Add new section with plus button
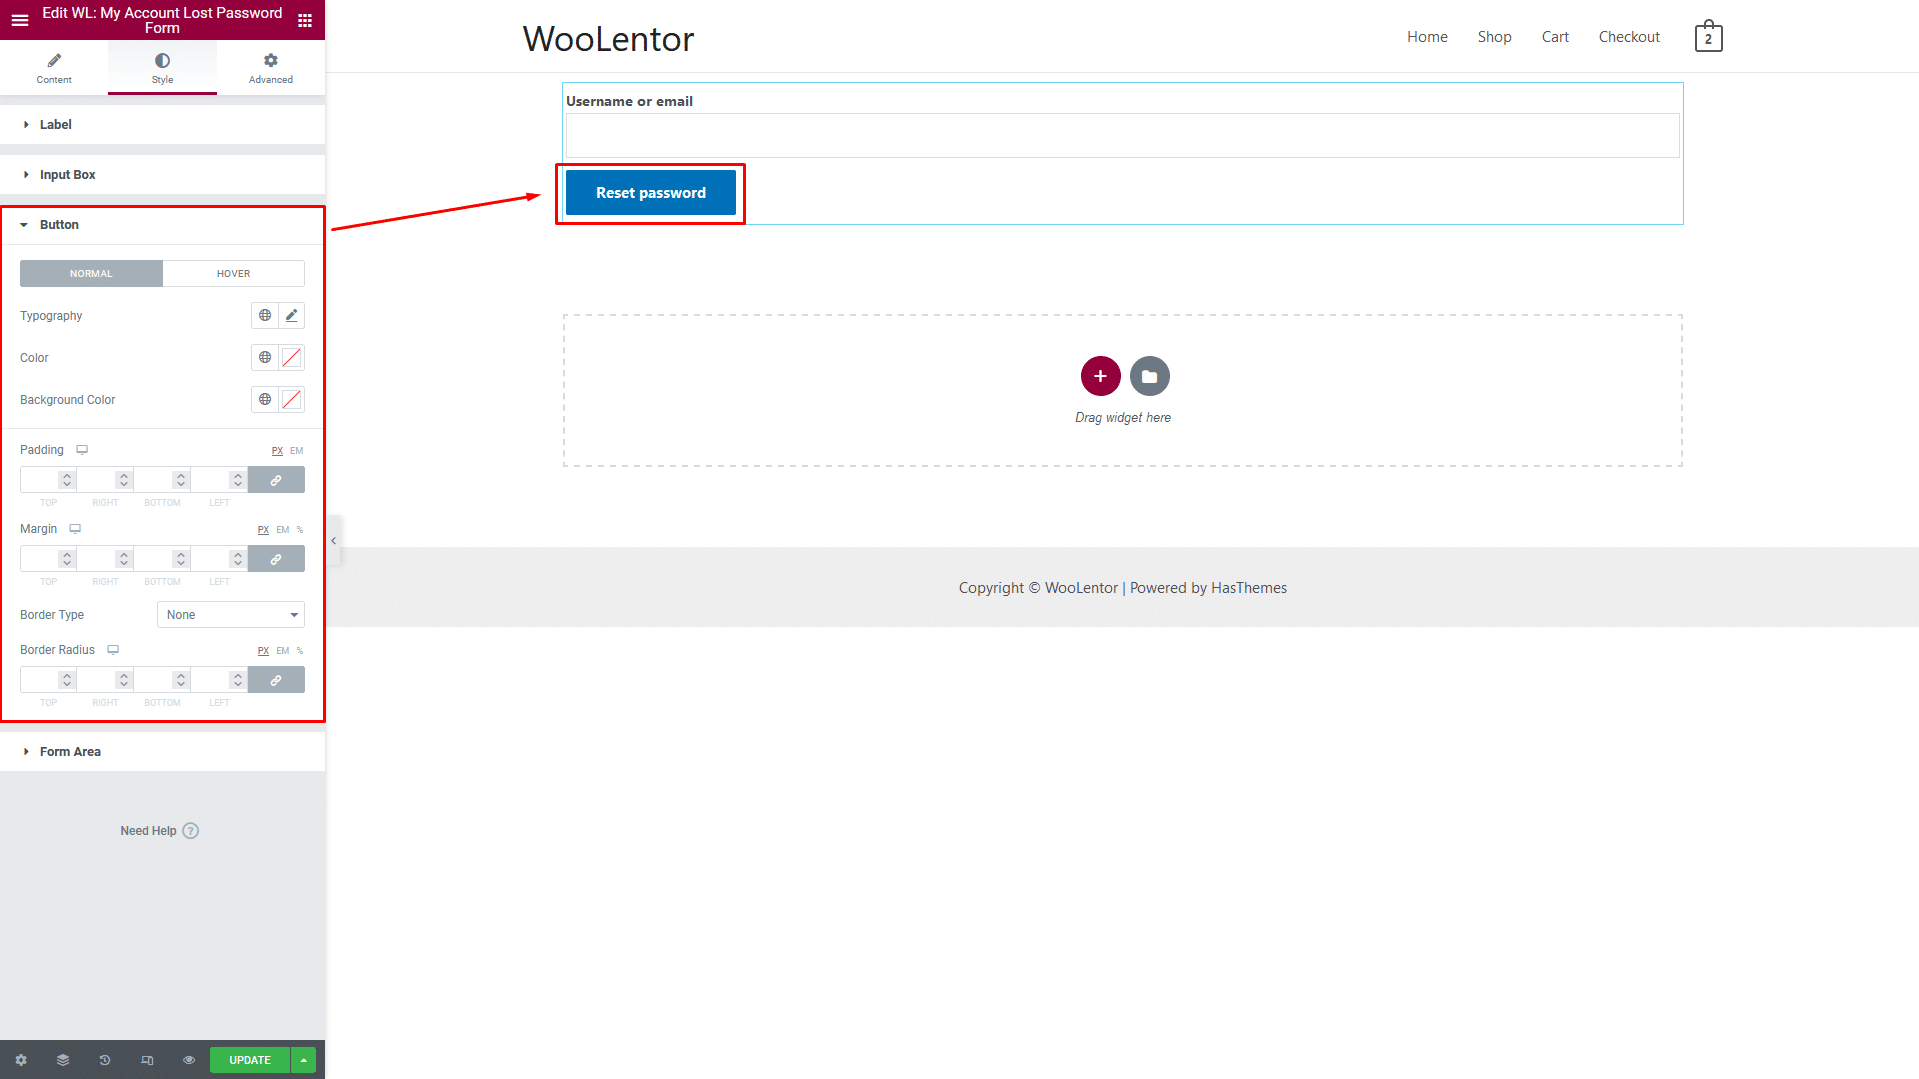 [1100, 377]
